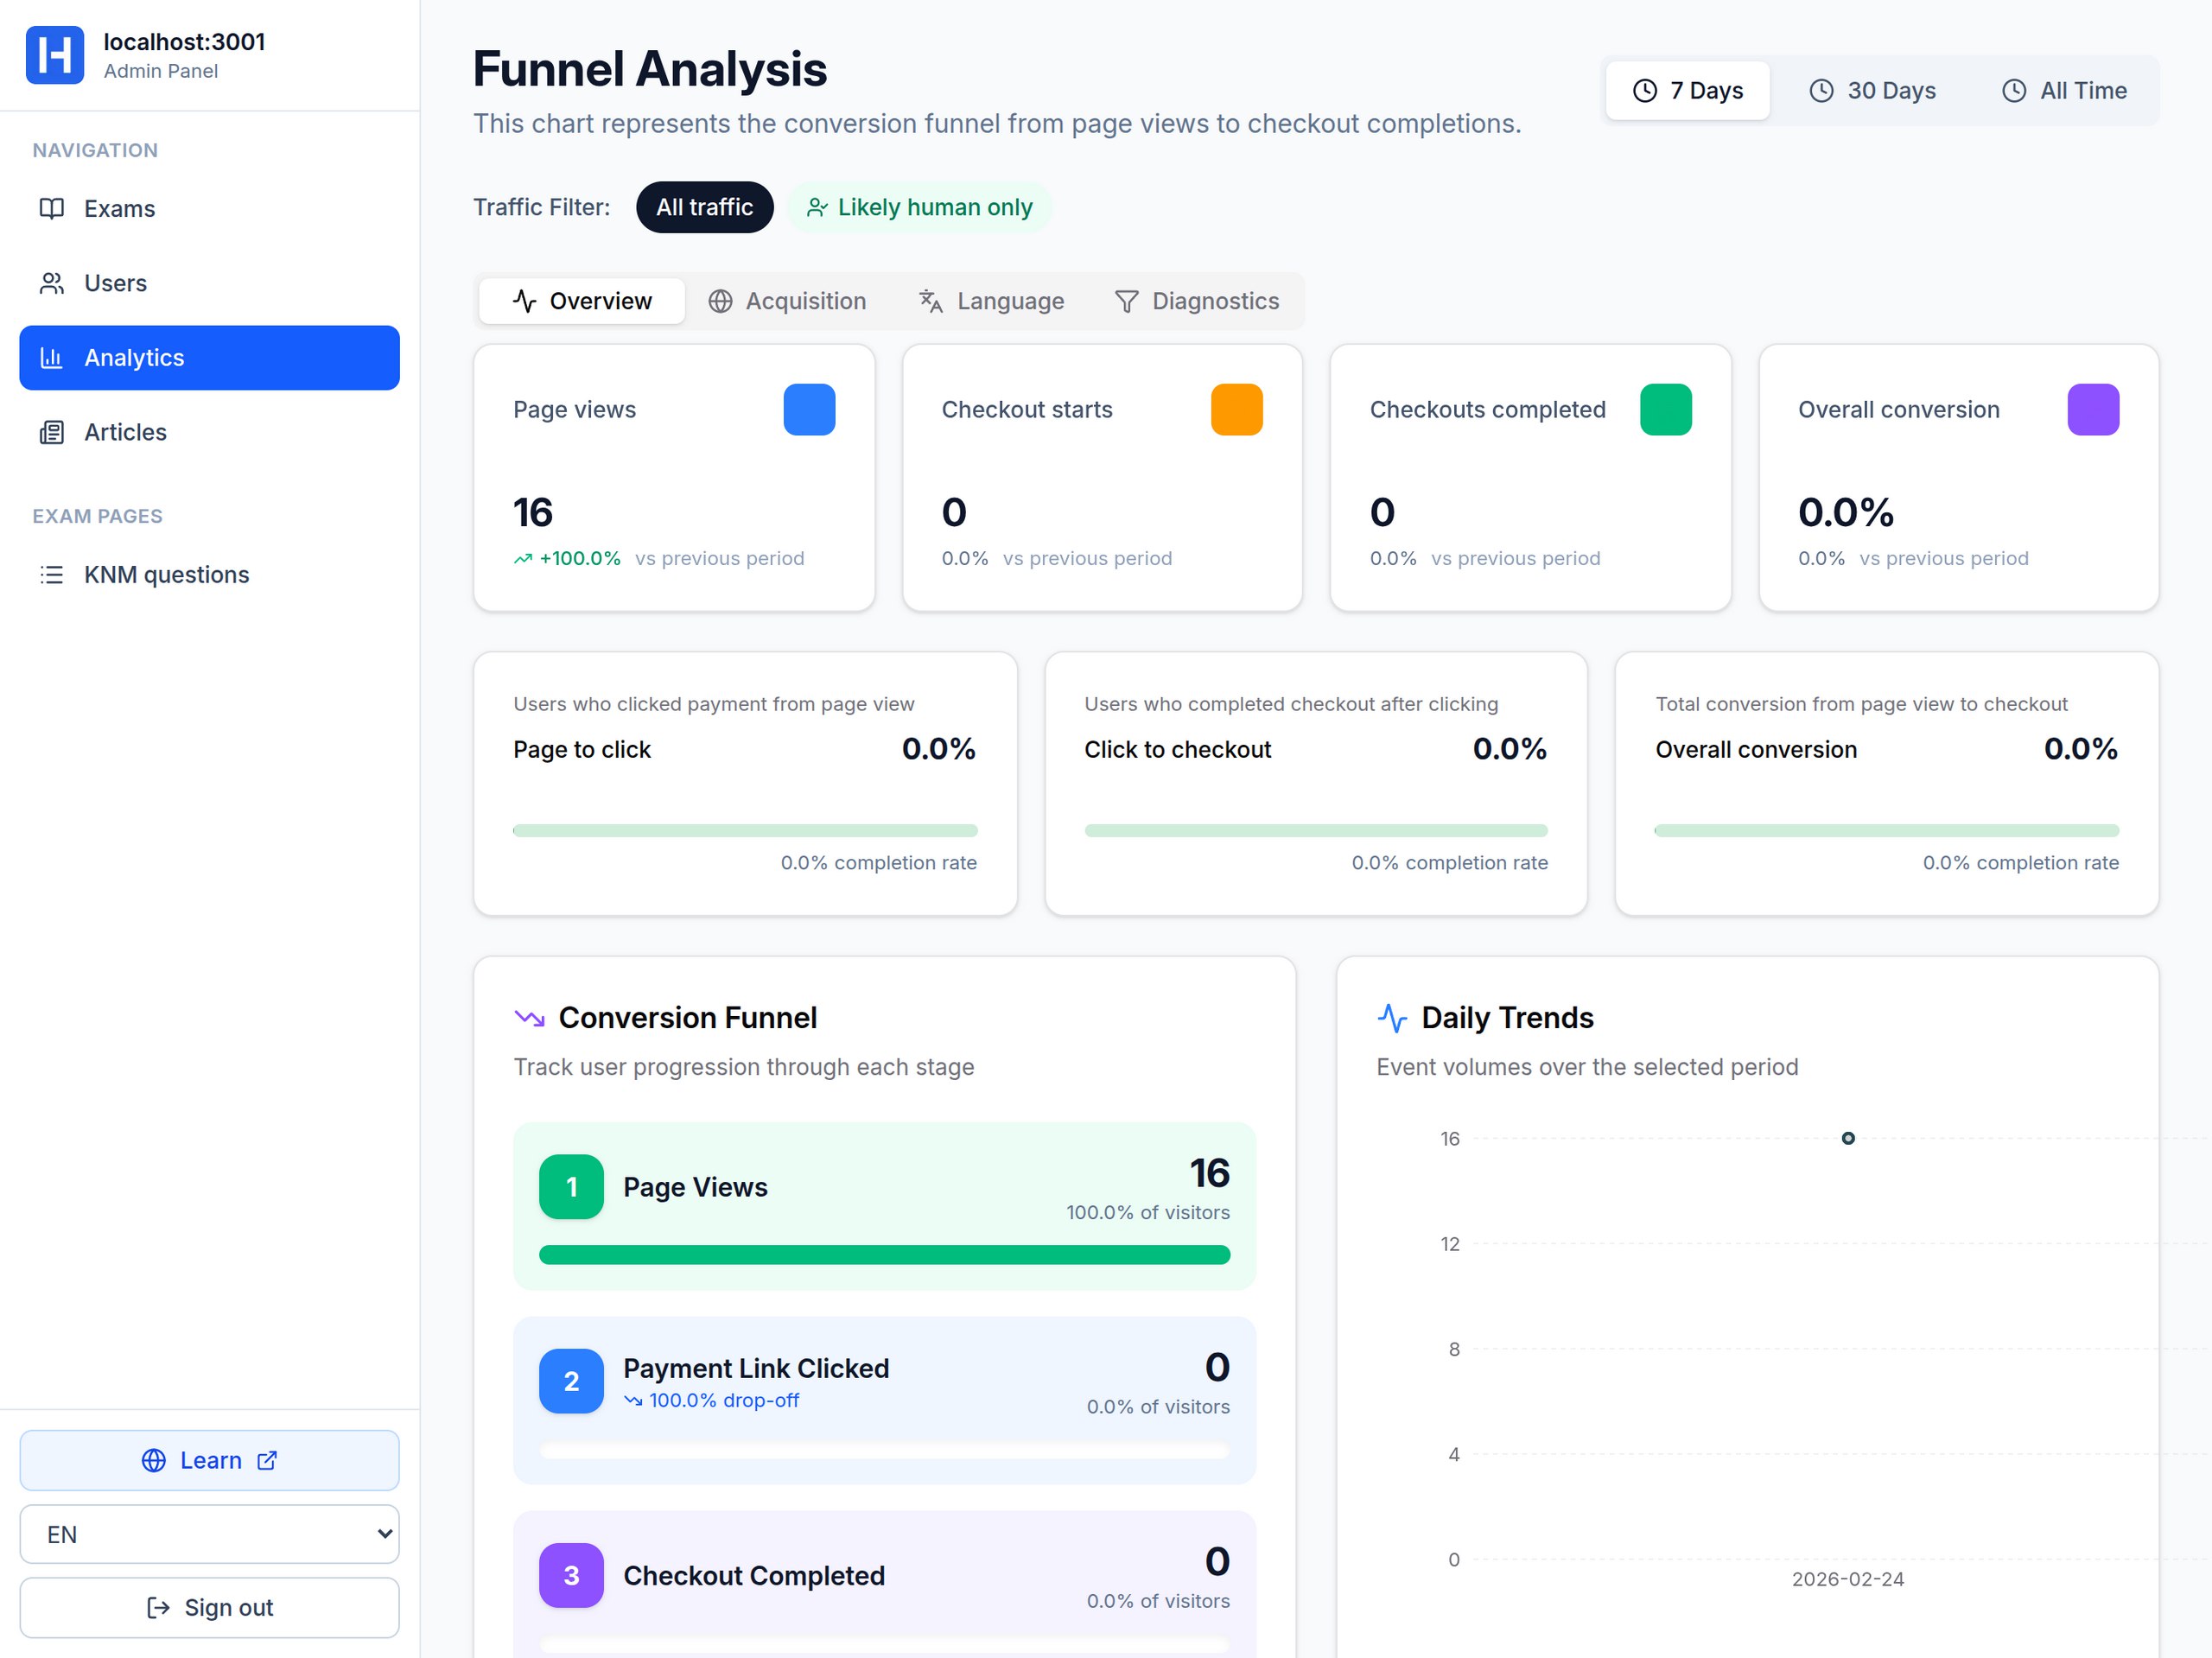Open the Acquisition tab
The height and width of the screenshot is (1658, 2212).
[787, 301]
